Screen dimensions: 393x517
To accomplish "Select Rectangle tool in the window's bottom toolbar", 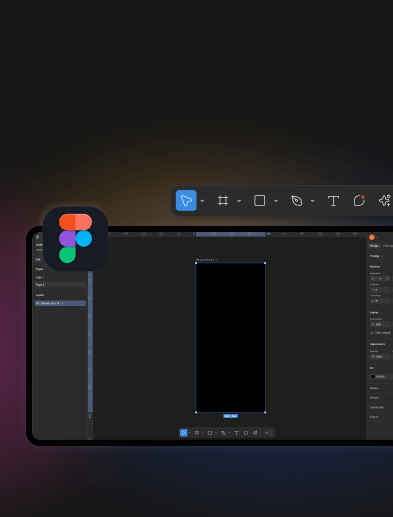I will (210, 433).
